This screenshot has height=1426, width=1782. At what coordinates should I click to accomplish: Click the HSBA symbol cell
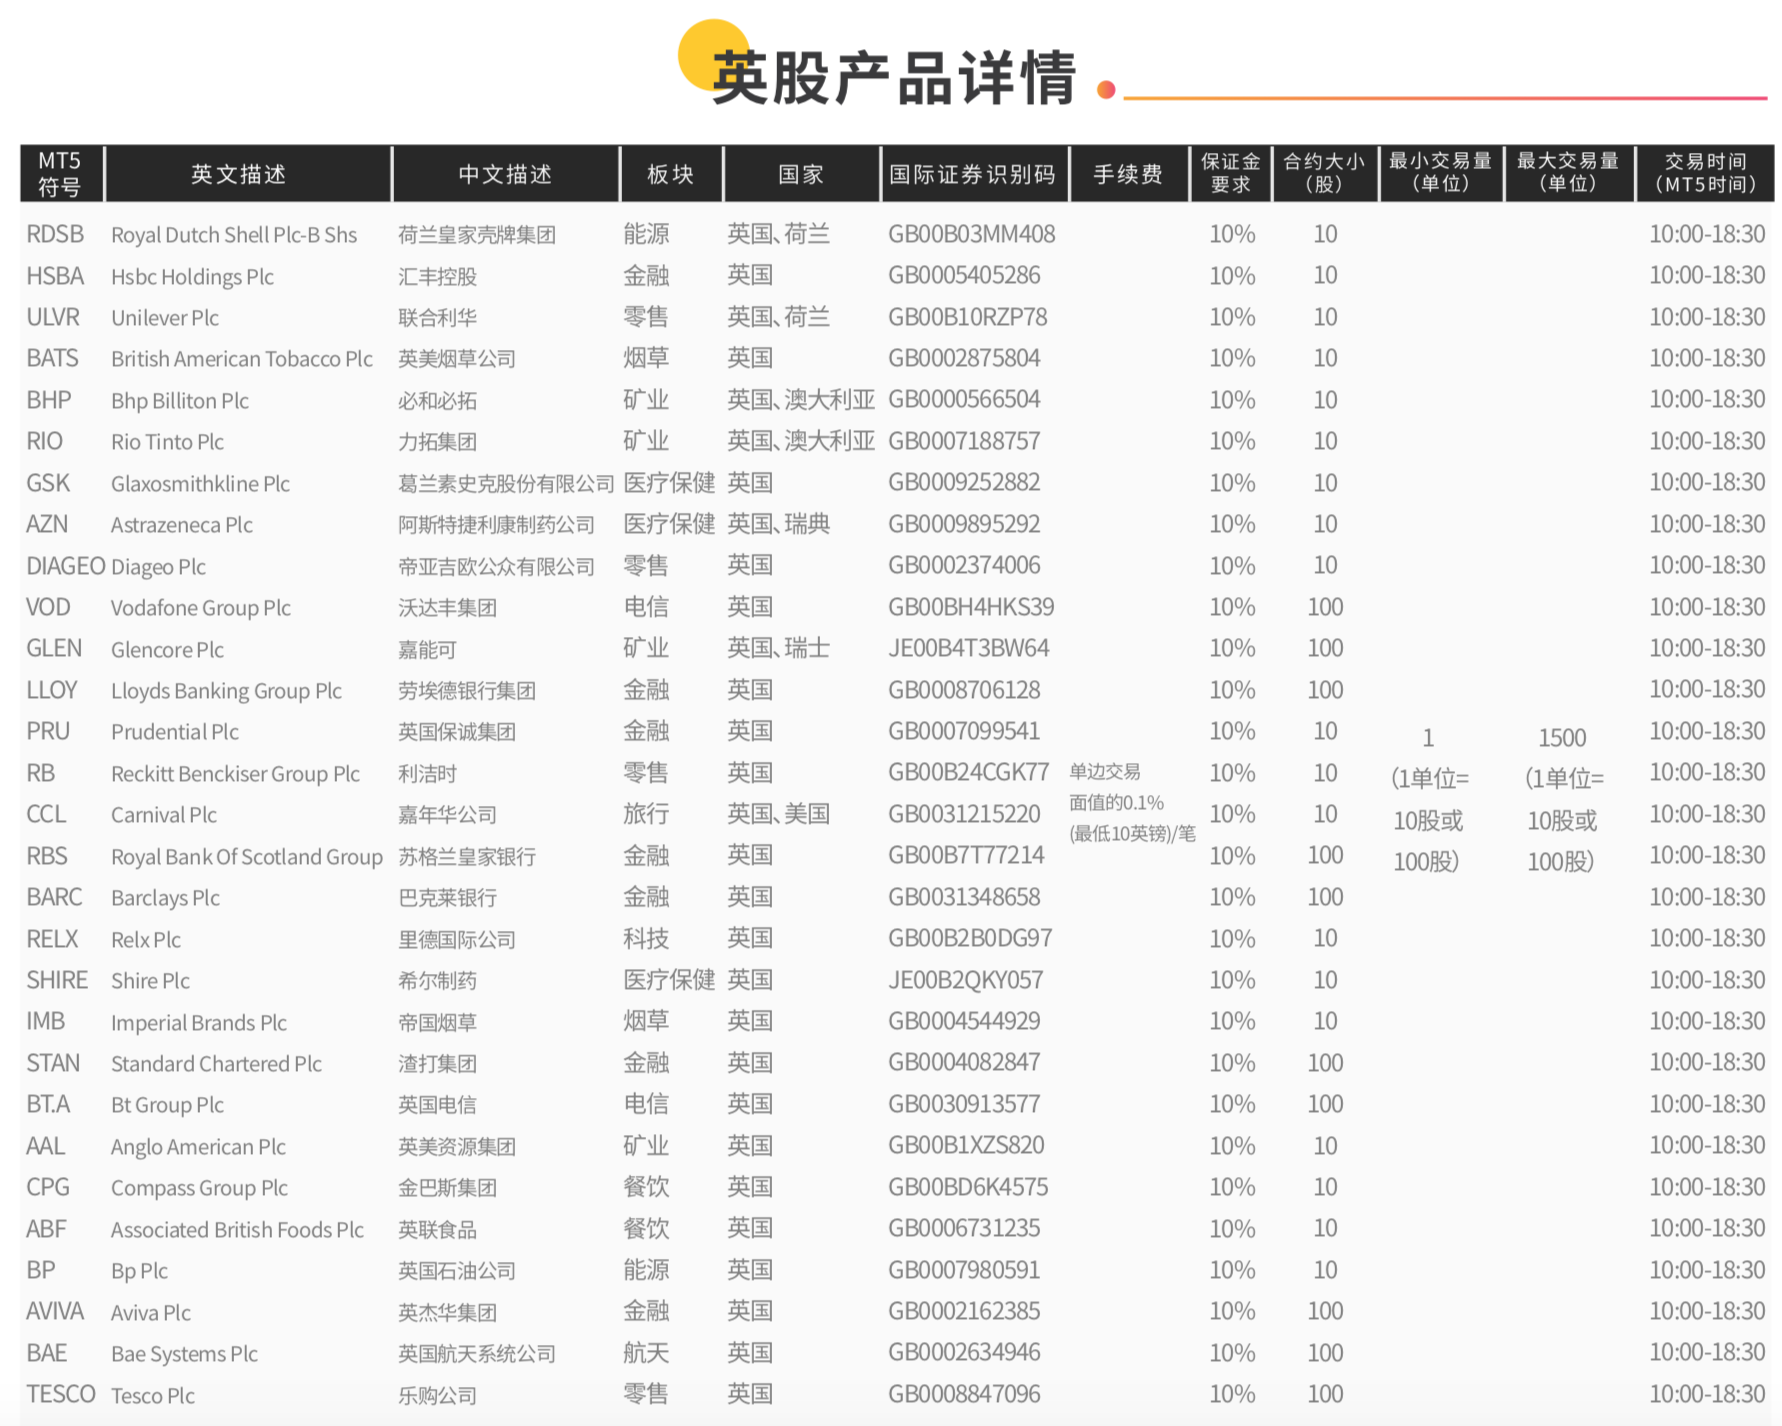[55, 276]
